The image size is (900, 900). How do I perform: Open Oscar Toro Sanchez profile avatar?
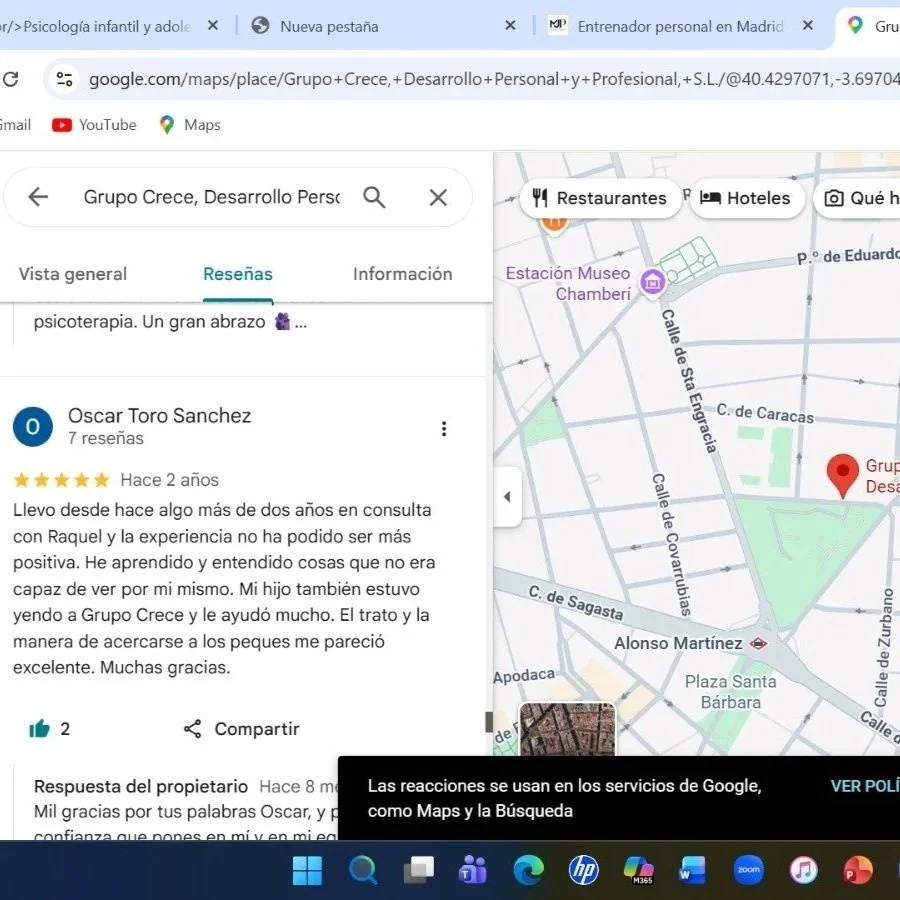click(33, 426)
